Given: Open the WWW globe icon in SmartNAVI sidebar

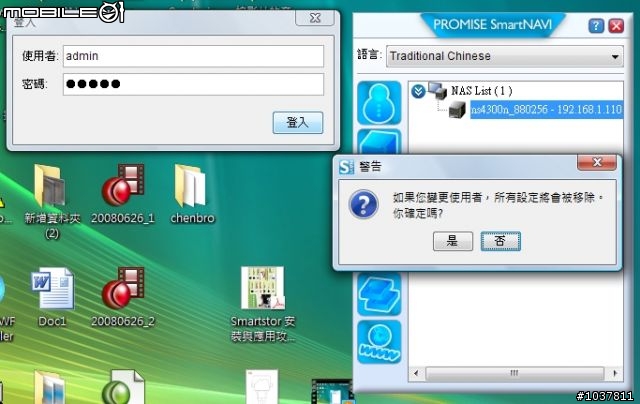Looking at the screenshot, I should pos(379,342).
